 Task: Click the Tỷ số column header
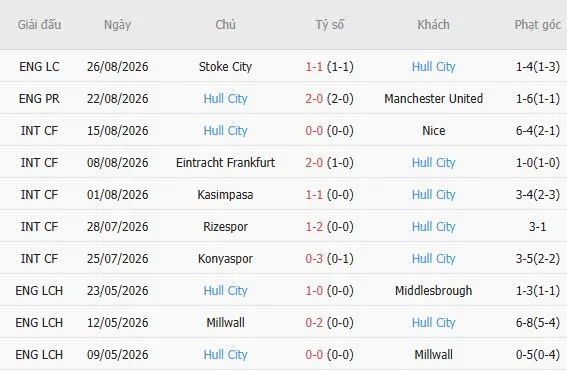pos(329,25)
